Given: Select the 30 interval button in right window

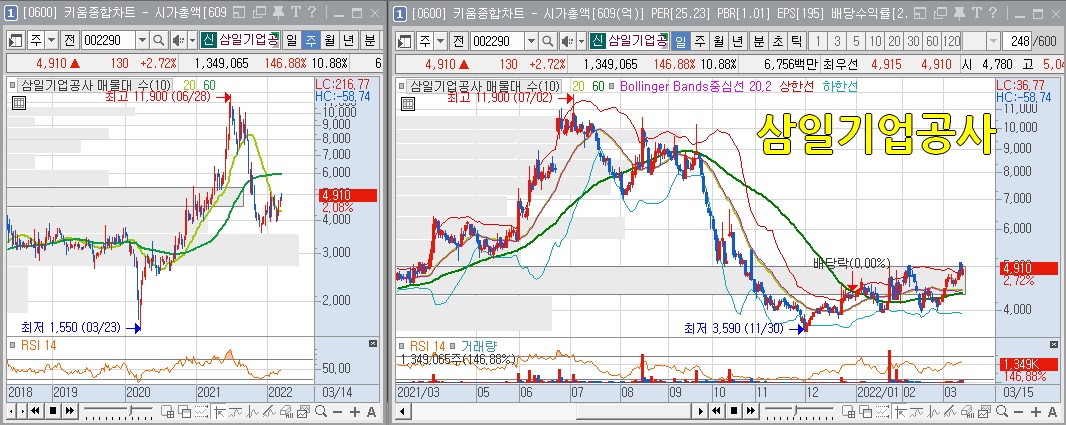Looking at the screenshot, I should (914, 41).
